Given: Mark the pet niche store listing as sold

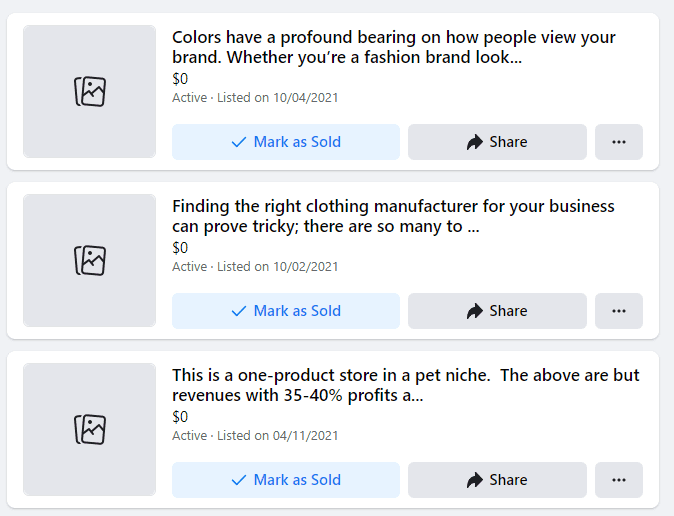Looking at the screenshot, I should click(x=286, y=480).
